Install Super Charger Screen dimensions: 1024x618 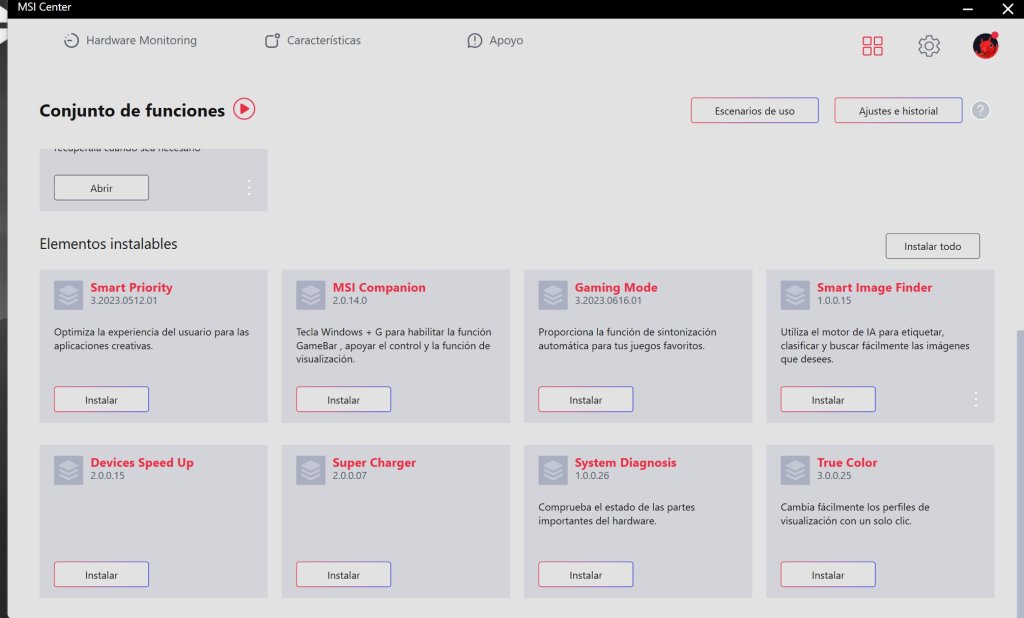[344, 574]
